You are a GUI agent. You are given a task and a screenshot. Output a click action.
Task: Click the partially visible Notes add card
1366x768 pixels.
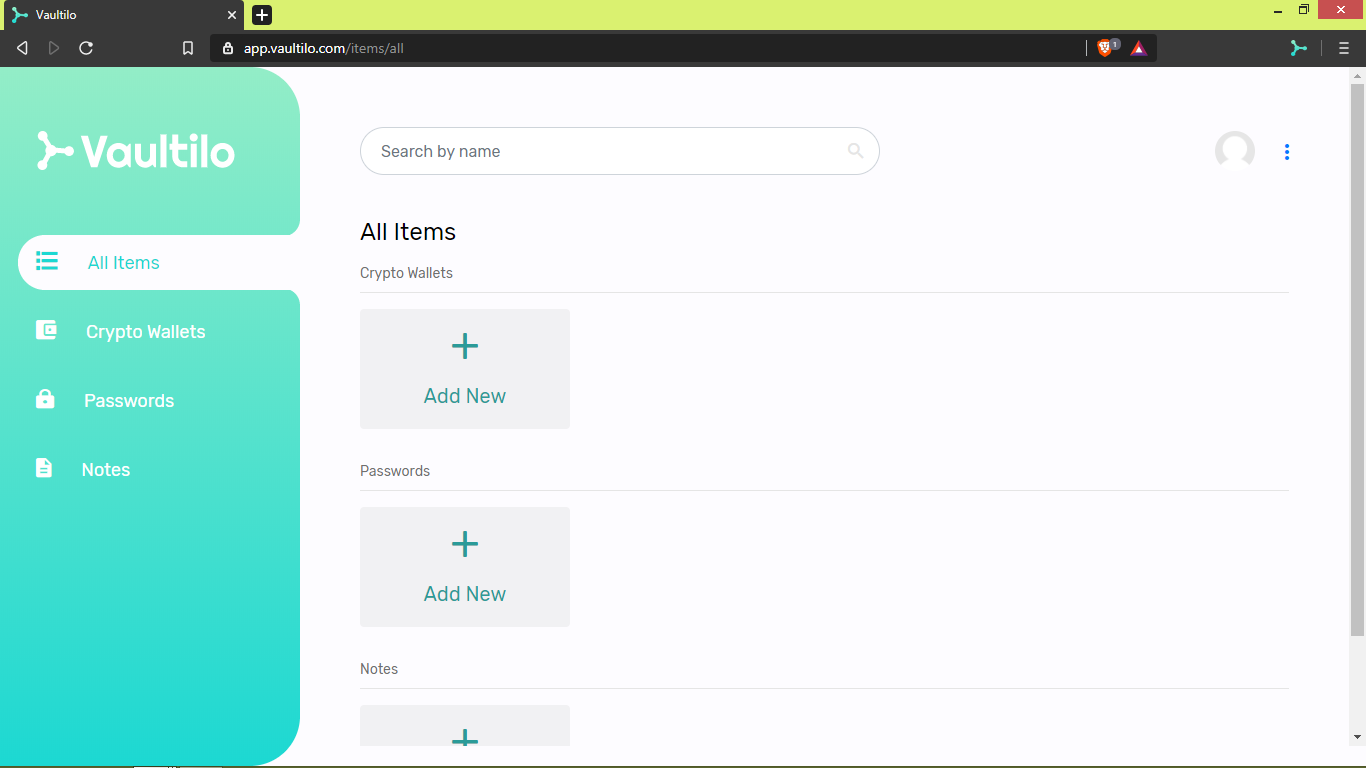click(465, 726)
